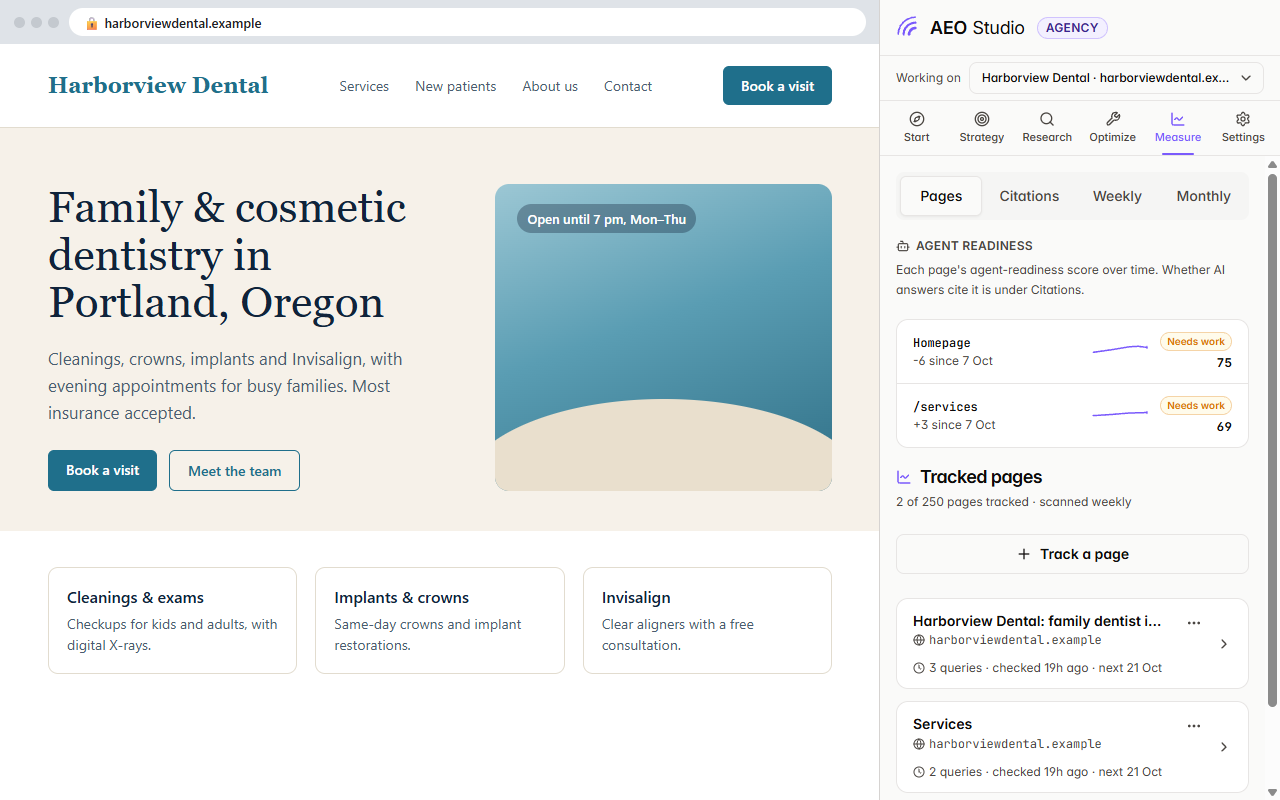
Task: Switch to the Monthly sub-tab
Action: pyautogui.click(x=1203, y=196)
